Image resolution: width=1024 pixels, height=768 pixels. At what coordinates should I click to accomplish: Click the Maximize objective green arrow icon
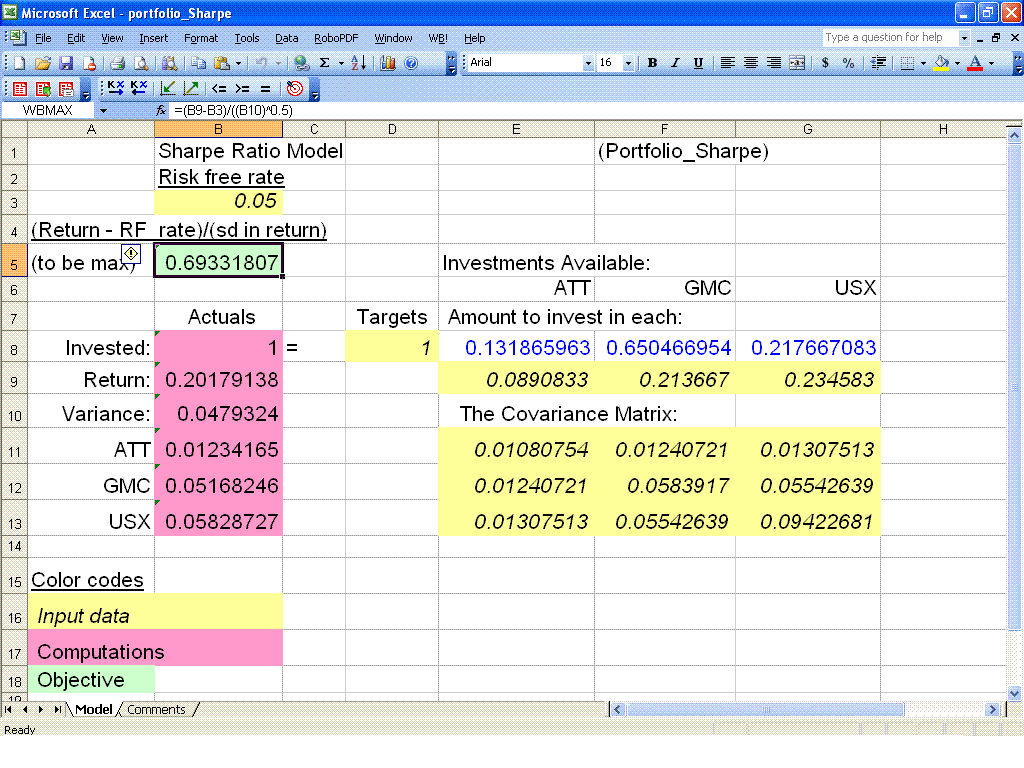pyautogui.click(x=191, y=88)
